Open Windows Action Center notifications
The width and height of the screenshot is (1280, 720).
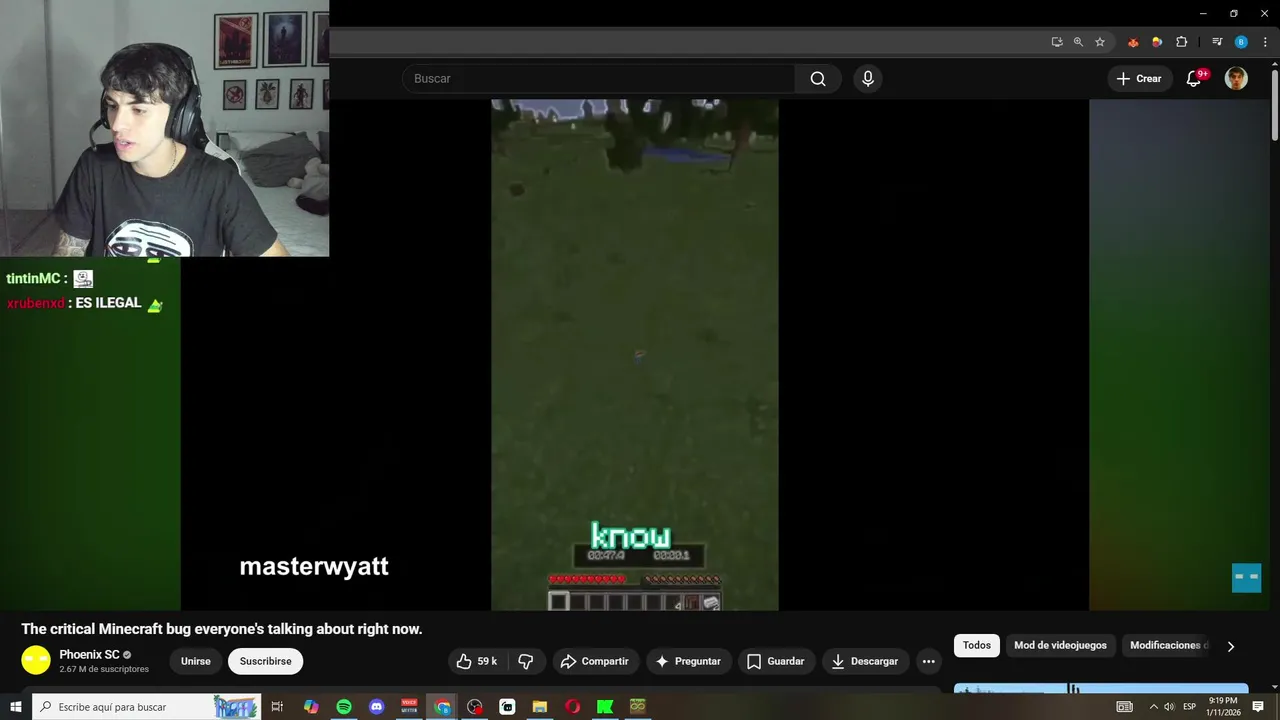[1258, 707]
